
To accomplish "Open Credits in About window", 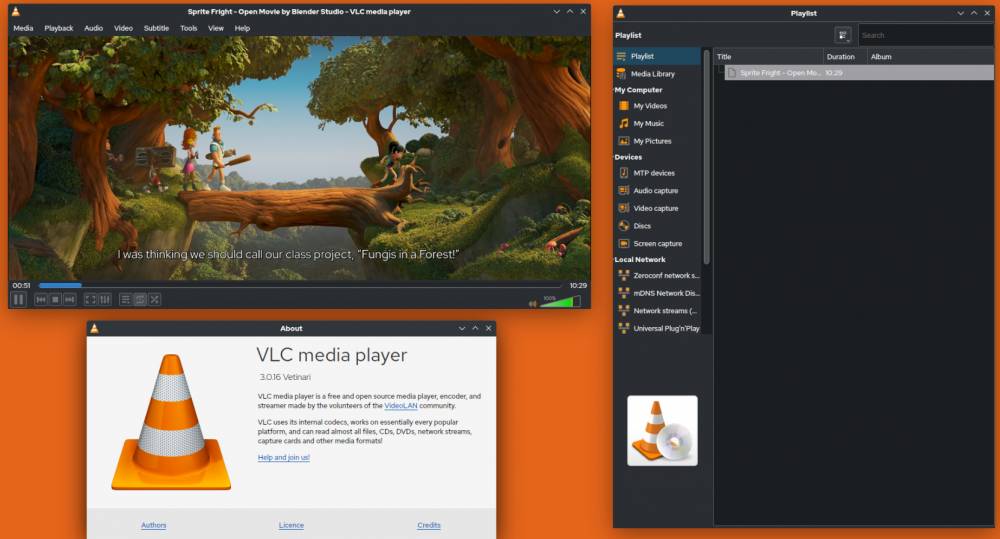I will (x=429, y=525).
